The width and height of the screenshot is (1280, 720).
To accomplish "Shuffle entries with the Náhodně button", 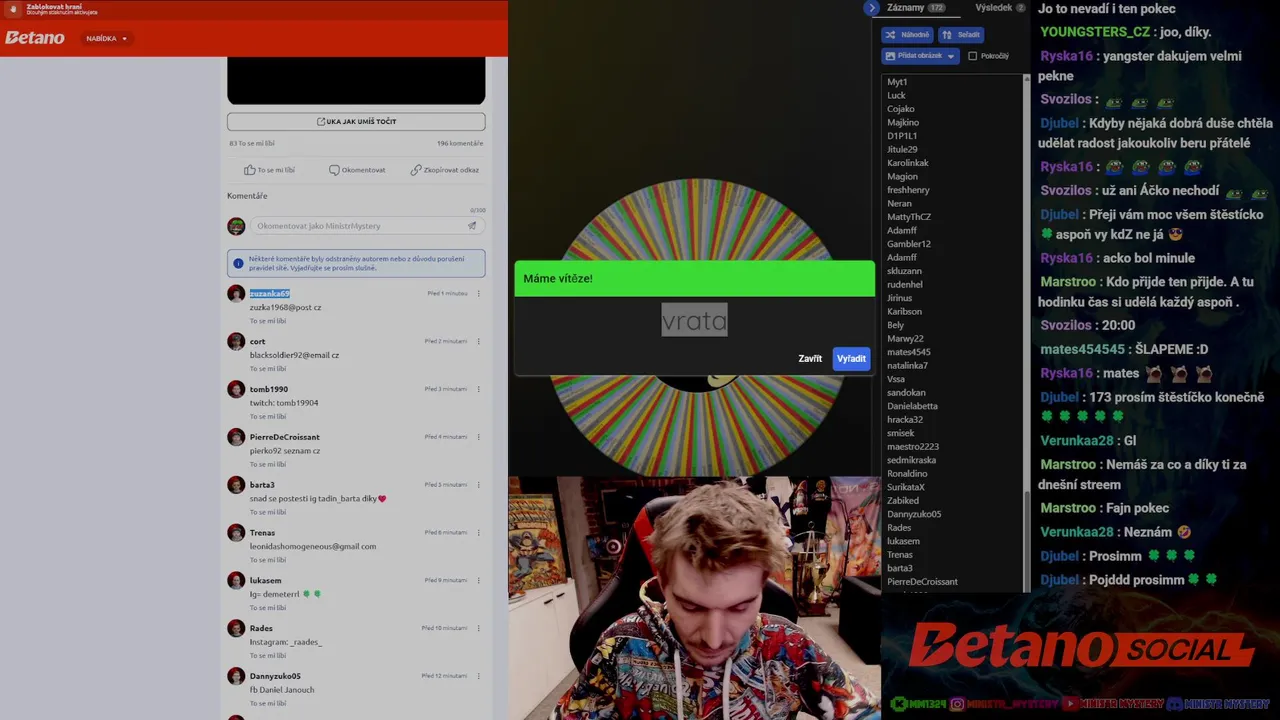I will point(908,34).
